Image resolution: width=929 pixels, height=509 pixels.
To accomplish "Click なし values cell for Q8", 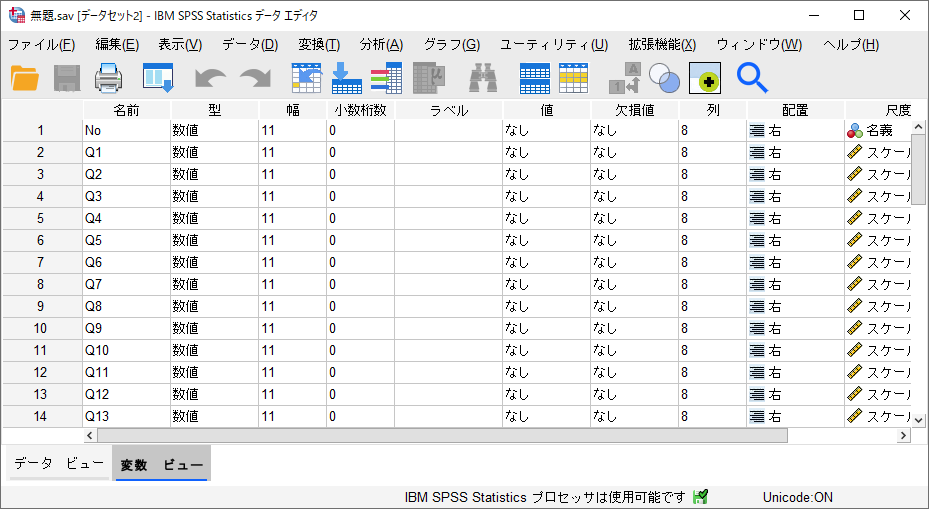I will tap(546, 306).
